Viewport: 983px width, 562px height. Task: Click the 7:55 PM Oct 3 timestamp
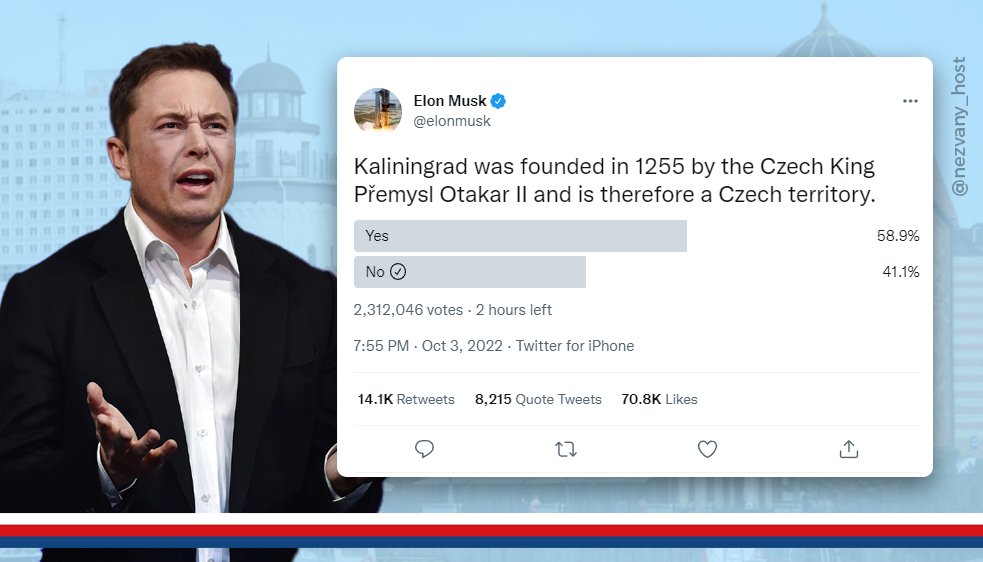430,346
